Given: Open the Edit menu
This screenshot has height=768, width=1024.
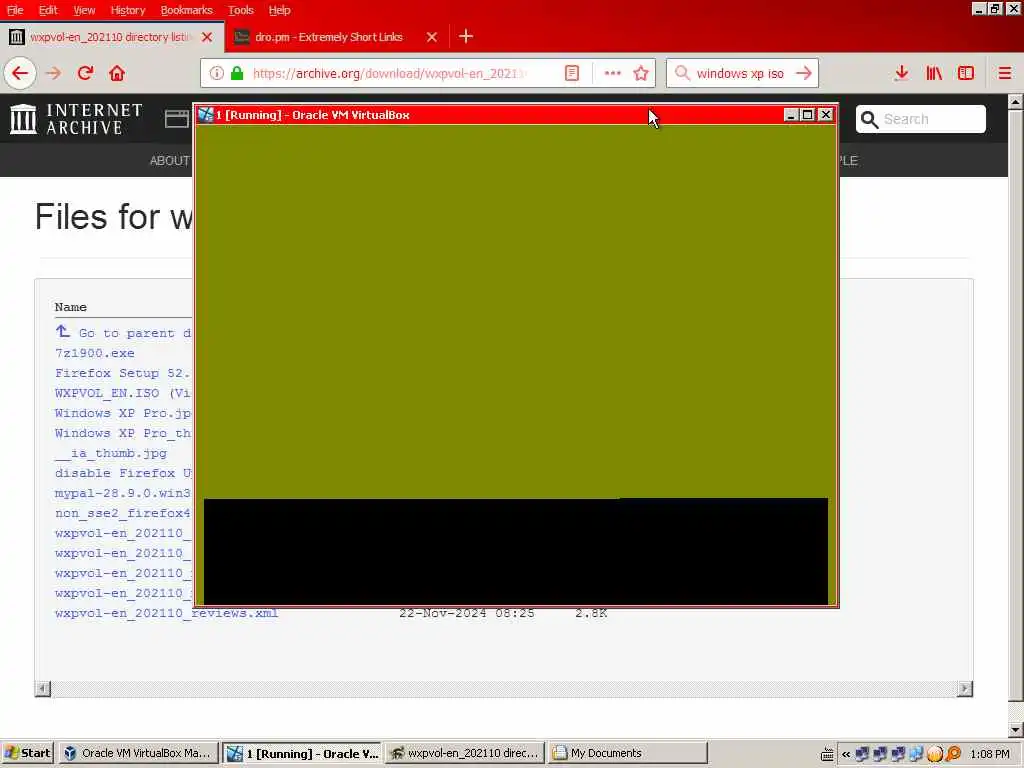Looking at the screenshot, I should (x=48, y=10).
